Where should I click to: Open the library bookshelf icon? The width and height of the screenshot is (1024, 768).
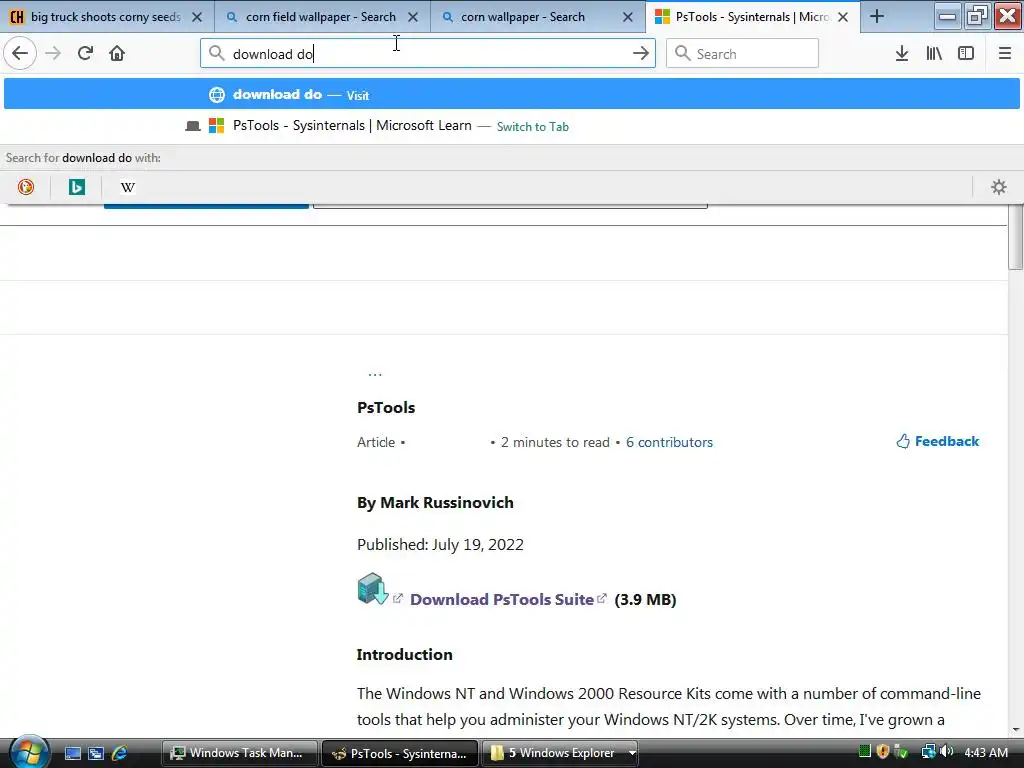point(934,54)
